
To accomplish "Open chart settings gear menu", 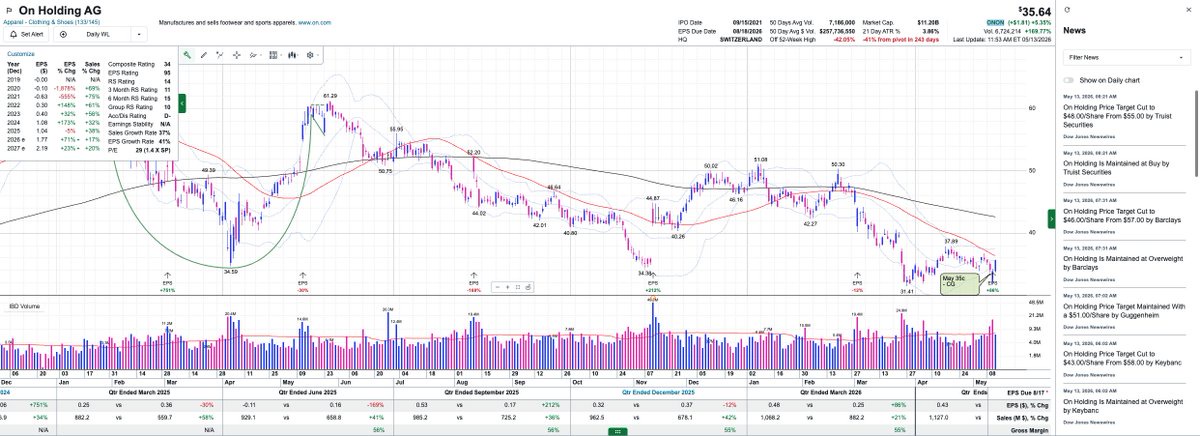I will point(313,55).
